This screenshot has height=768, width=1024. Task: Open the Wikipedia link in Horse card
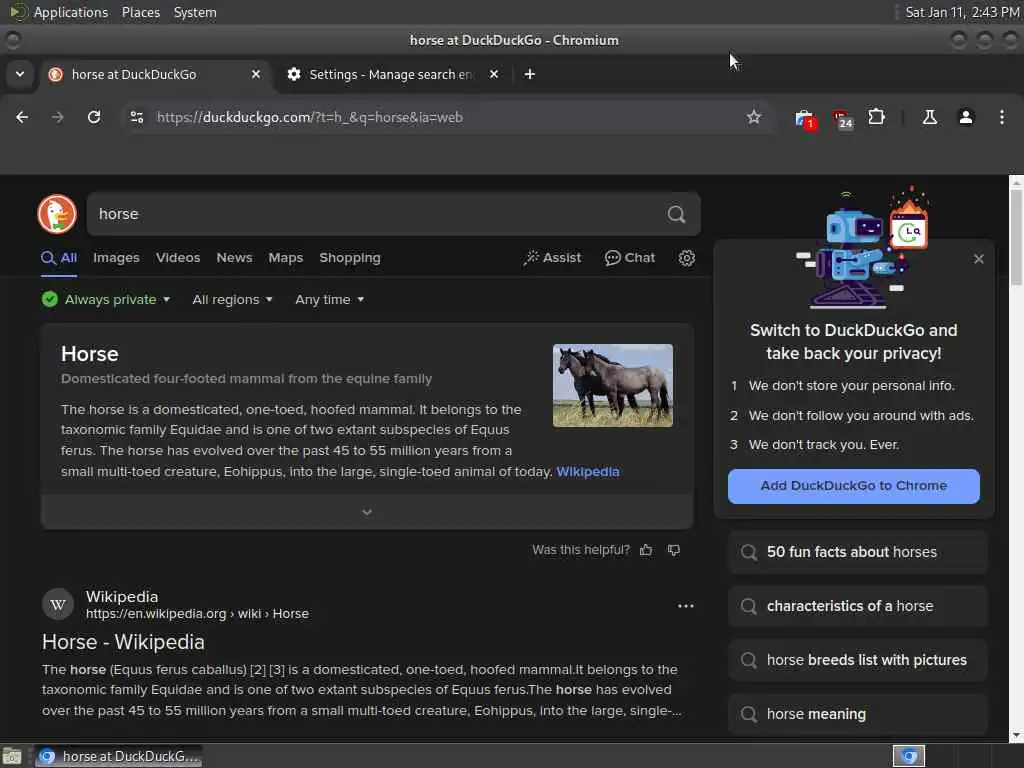[x=588, y=472]
